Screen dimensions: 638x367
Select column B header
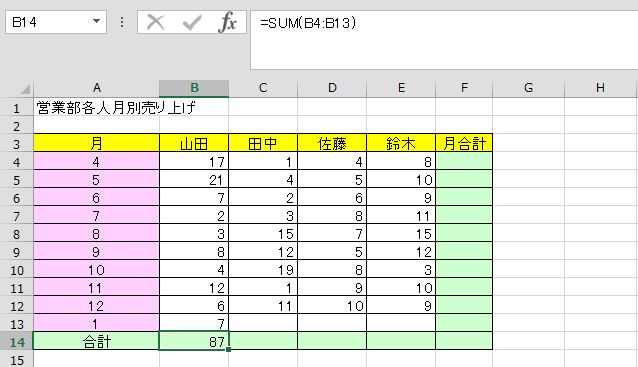pyautogui.click(x=194, y=88)
